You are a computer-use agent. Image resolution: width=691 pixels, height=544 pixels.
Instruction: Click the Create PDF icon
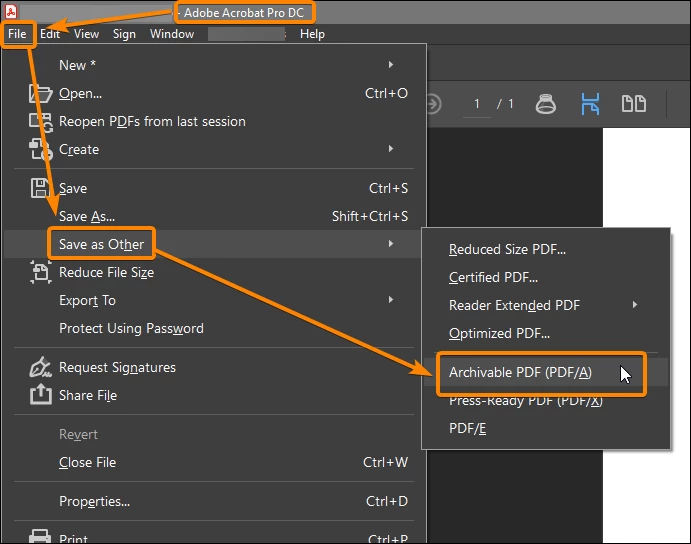tap(41, 149)
